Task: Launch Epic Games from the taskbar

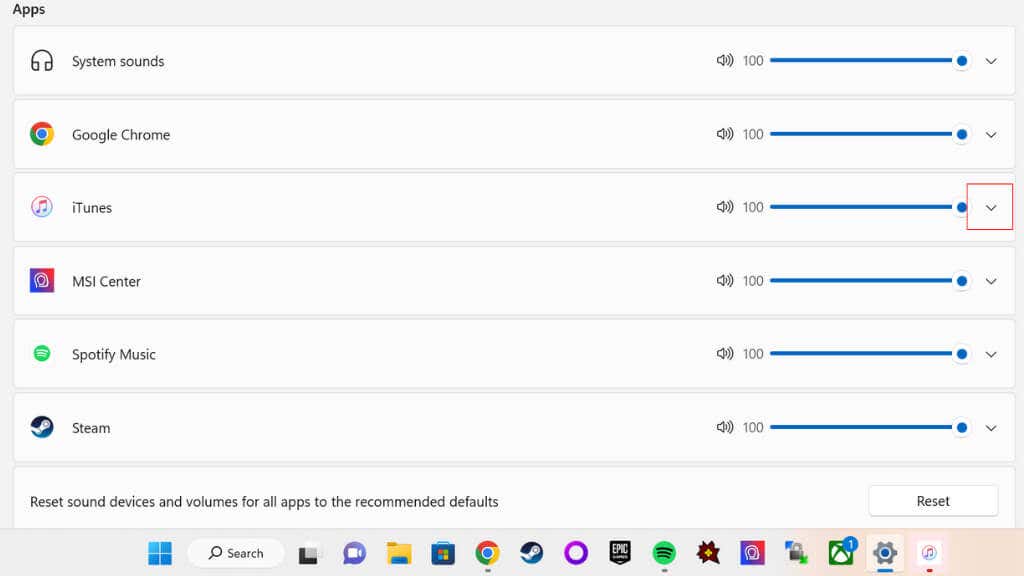Action: 620,552
